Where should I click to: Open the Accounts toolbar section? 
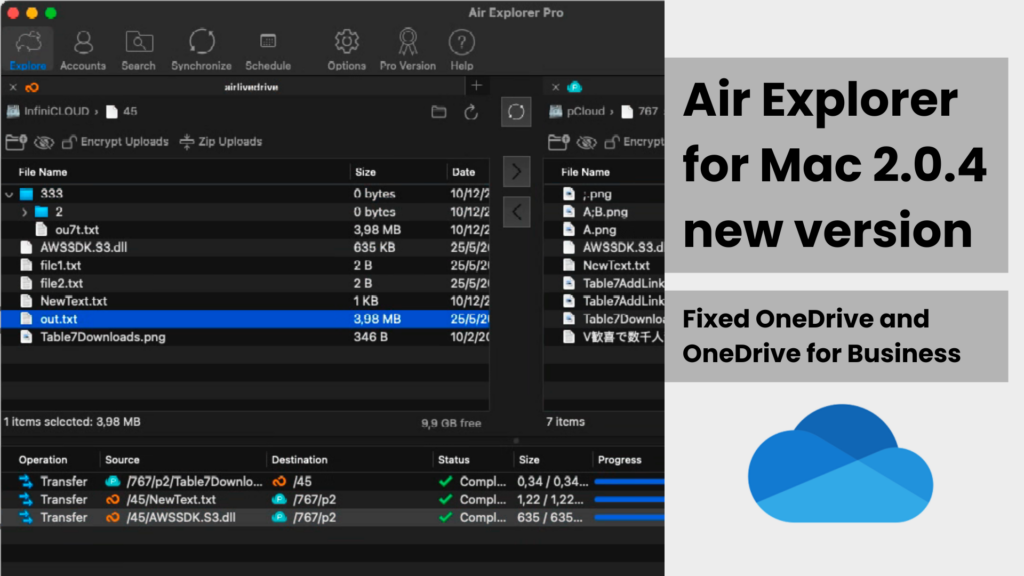tap(83, 49)
